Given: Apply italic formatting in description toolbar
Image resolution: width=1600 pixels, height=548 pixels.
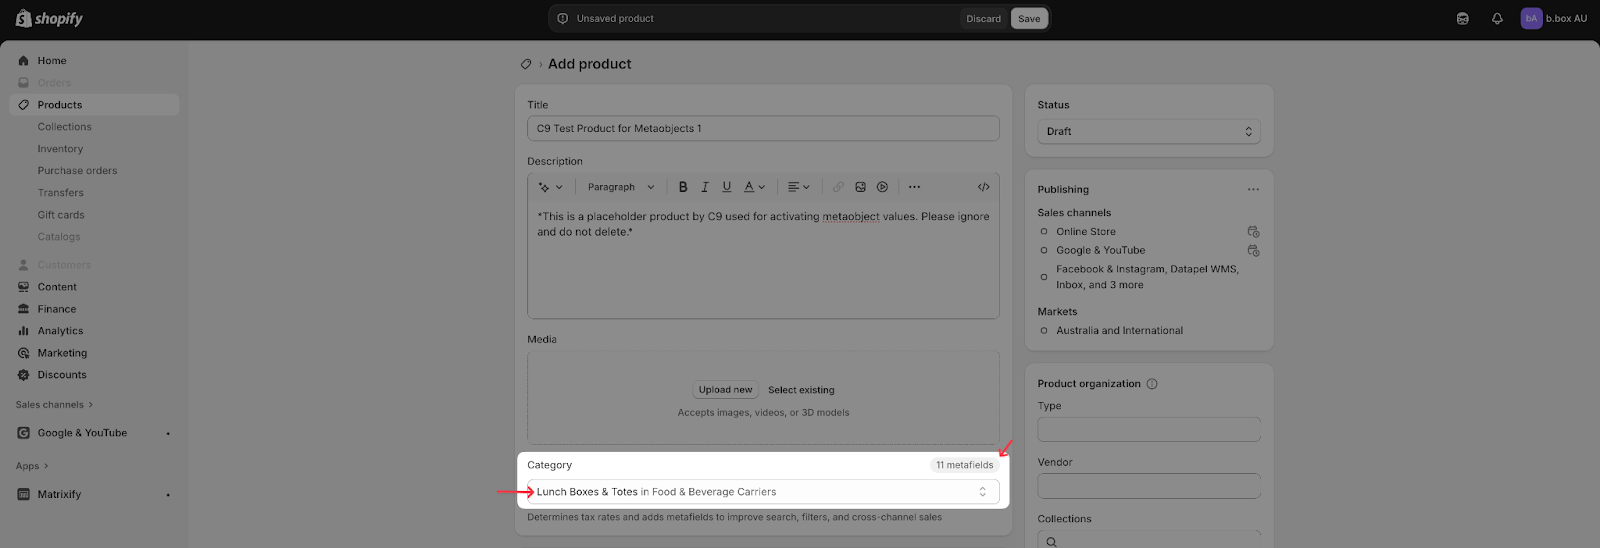Looking at the screenshot, I should point(705,187).
